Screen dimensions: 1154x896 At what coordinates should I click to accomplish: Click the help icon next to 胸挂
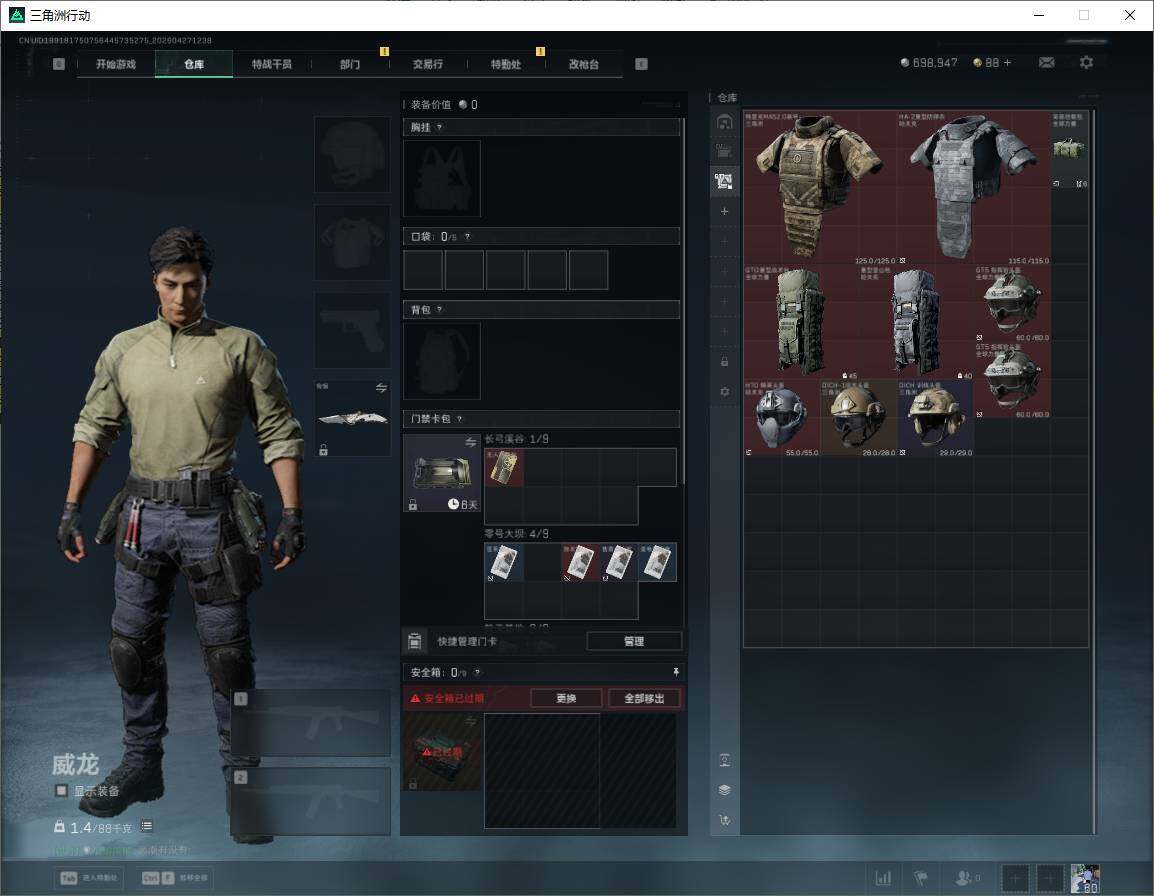tap(439, 127)
